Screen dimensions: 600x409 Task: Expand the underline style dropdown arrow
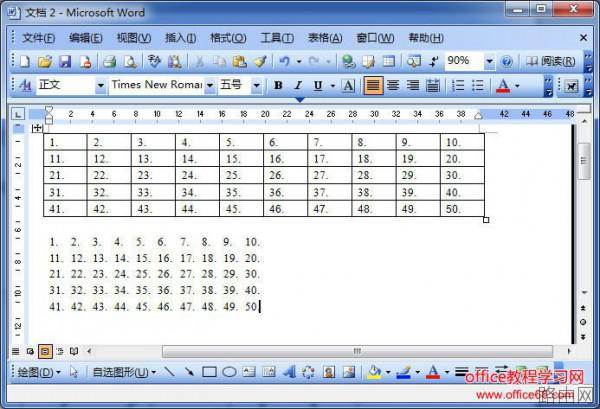[332, 85]
